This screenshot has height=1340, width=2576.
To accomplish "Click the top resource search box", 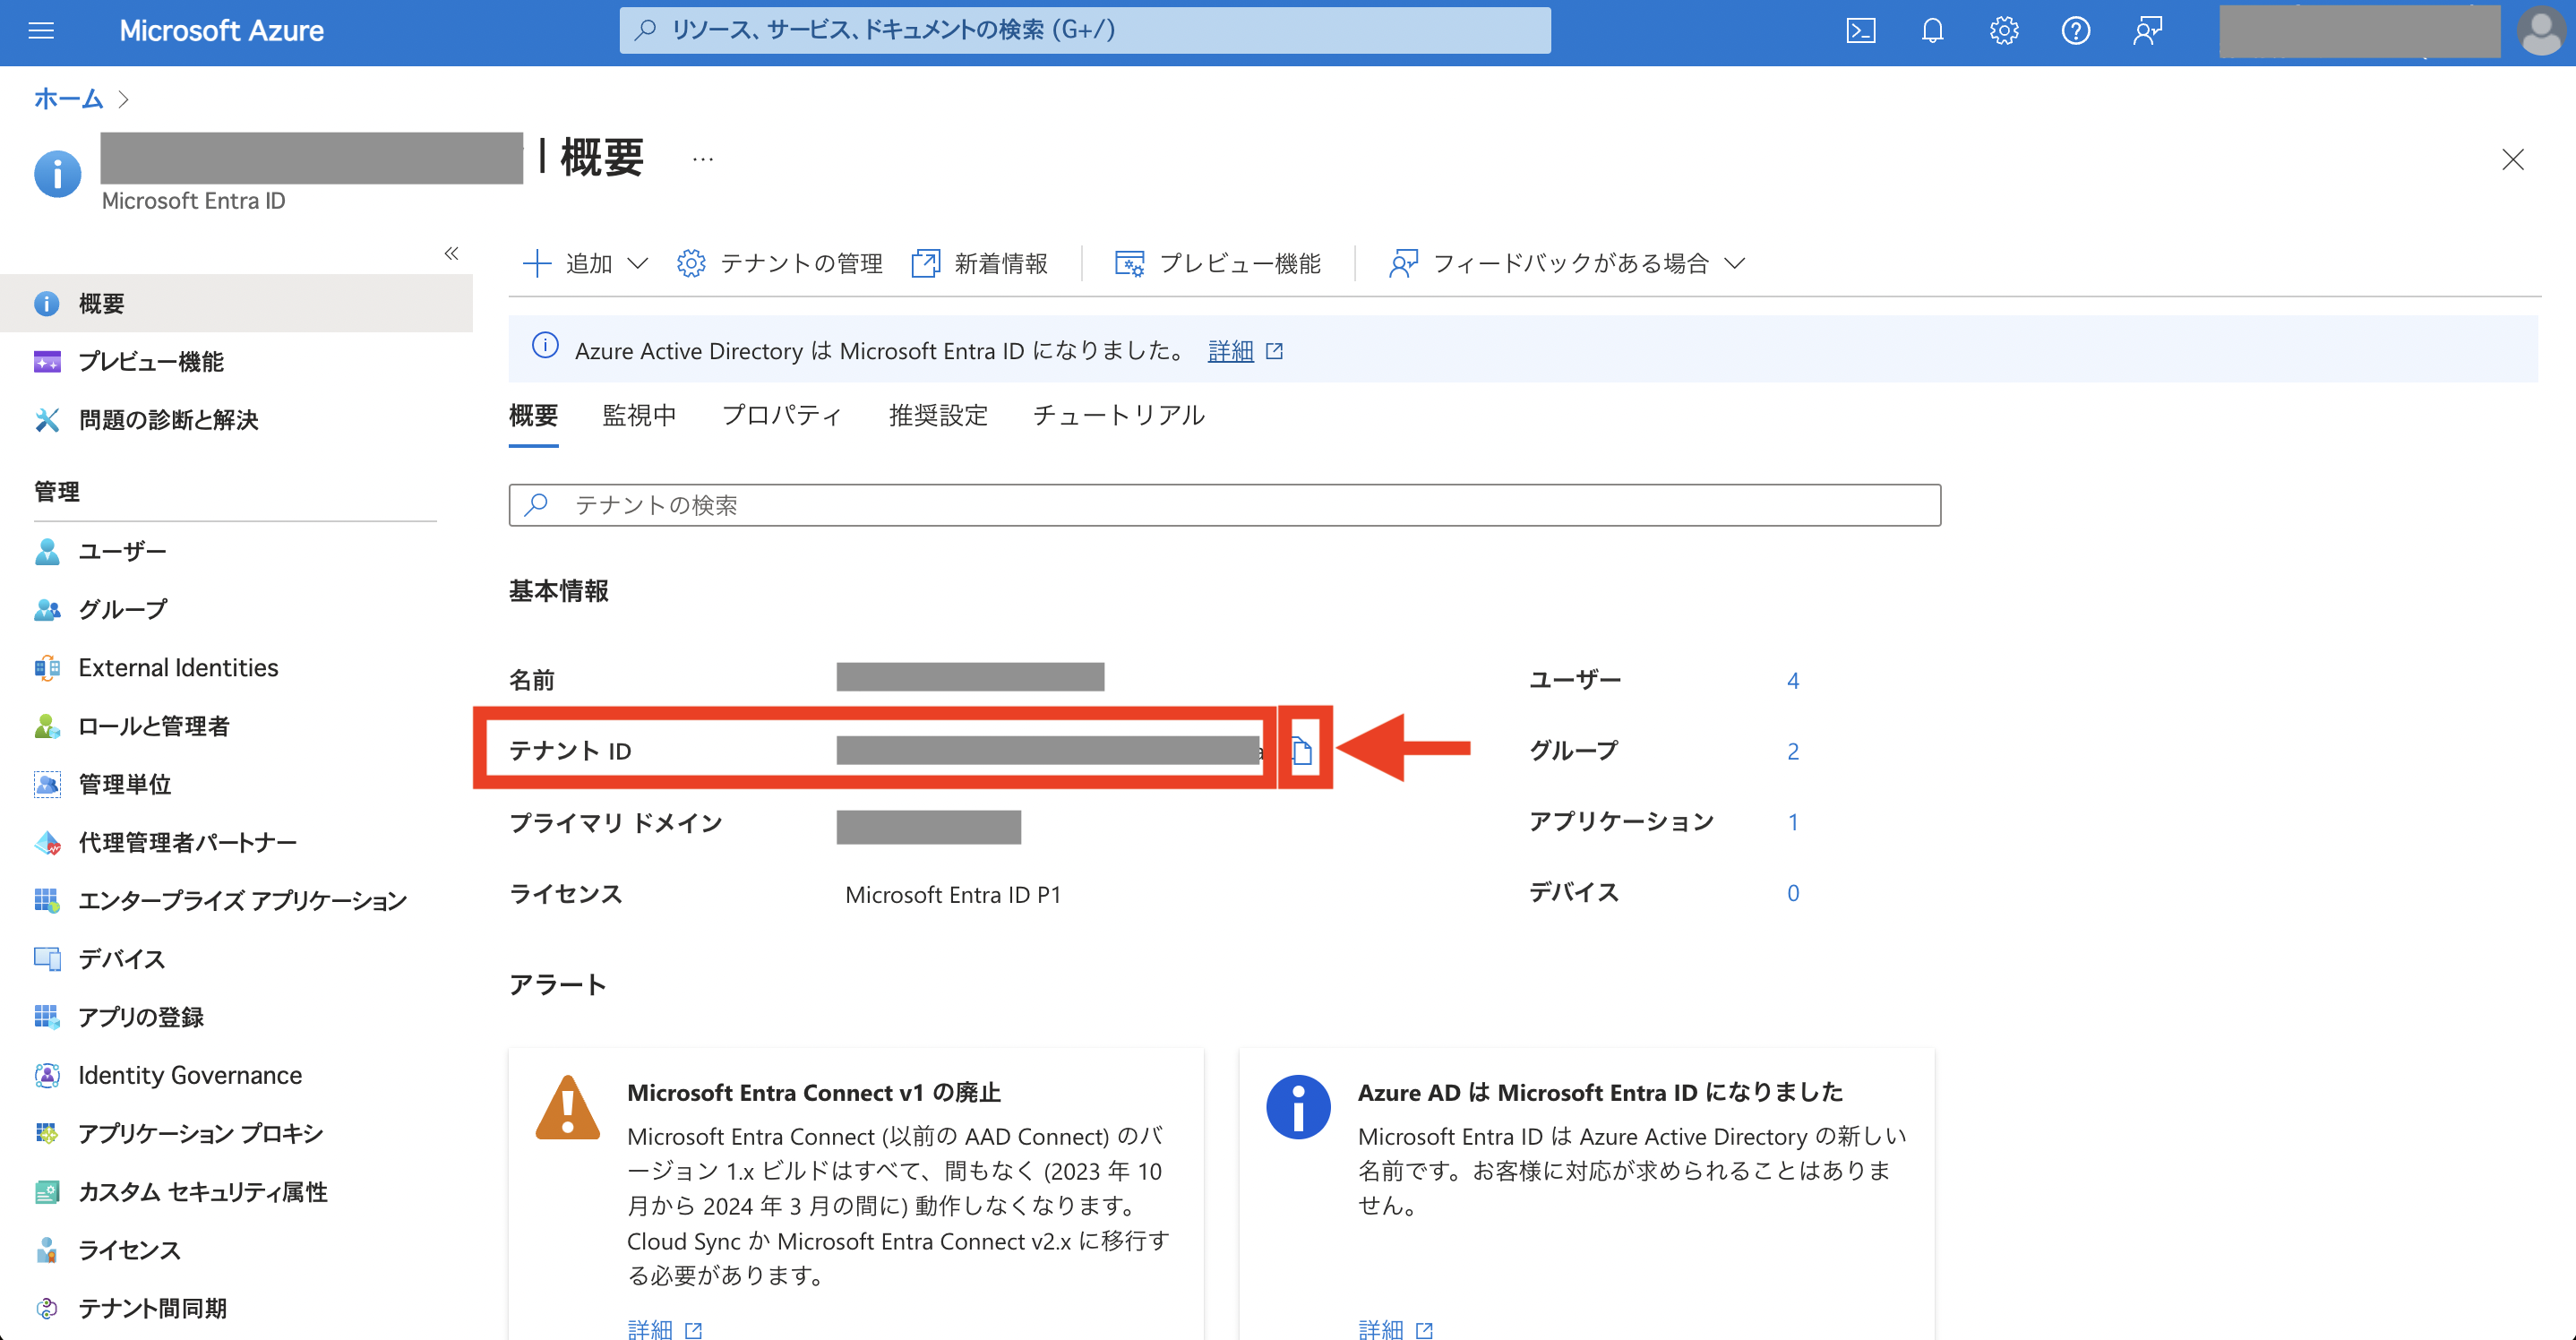I will click(1085, 30).
